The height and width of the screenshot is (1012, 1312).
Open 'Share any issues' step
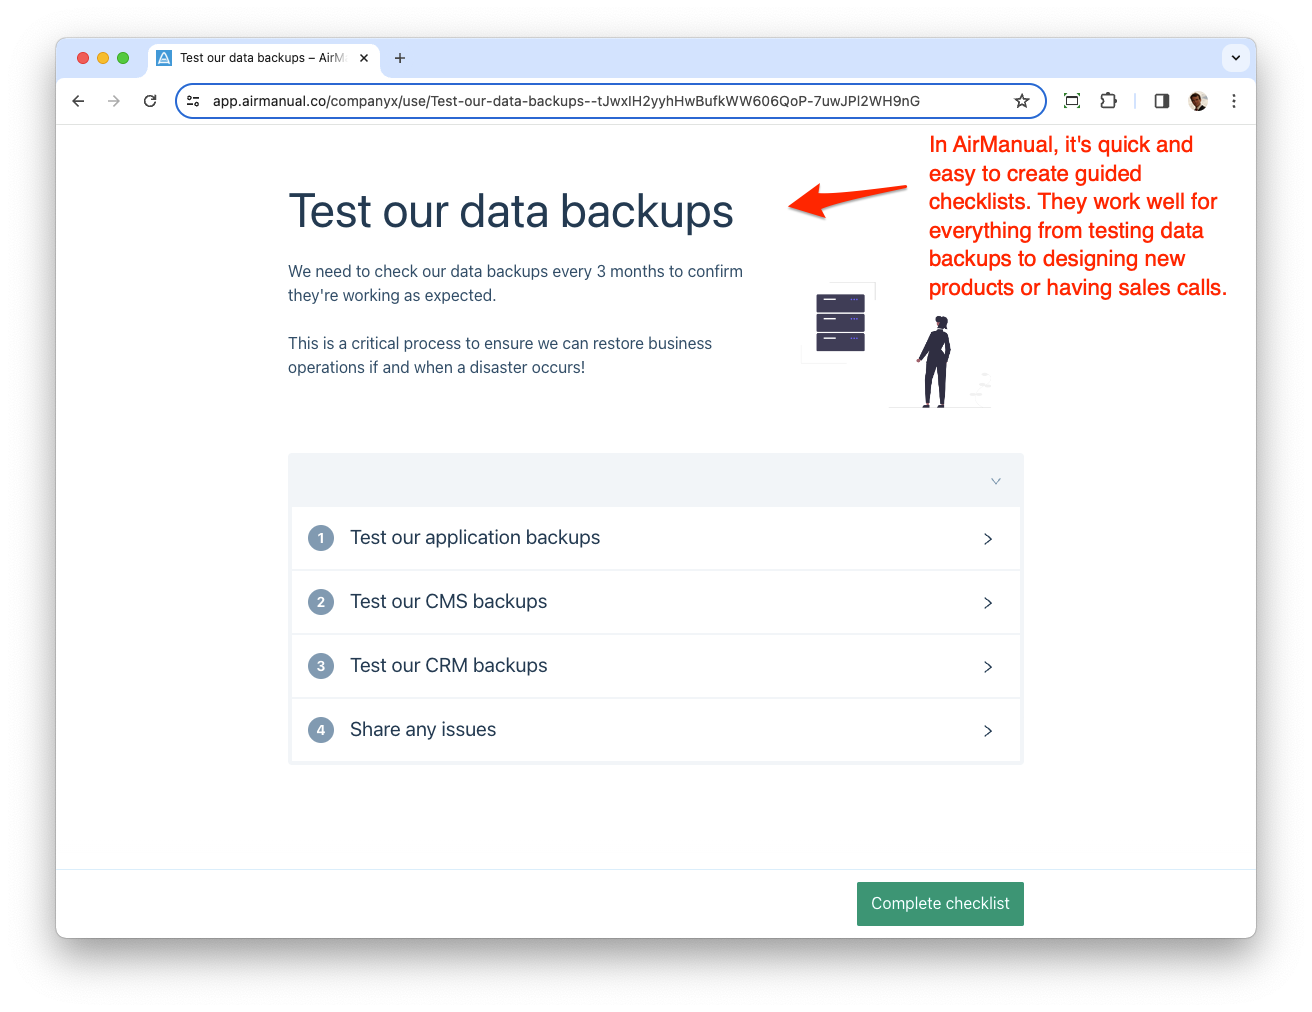656,730
